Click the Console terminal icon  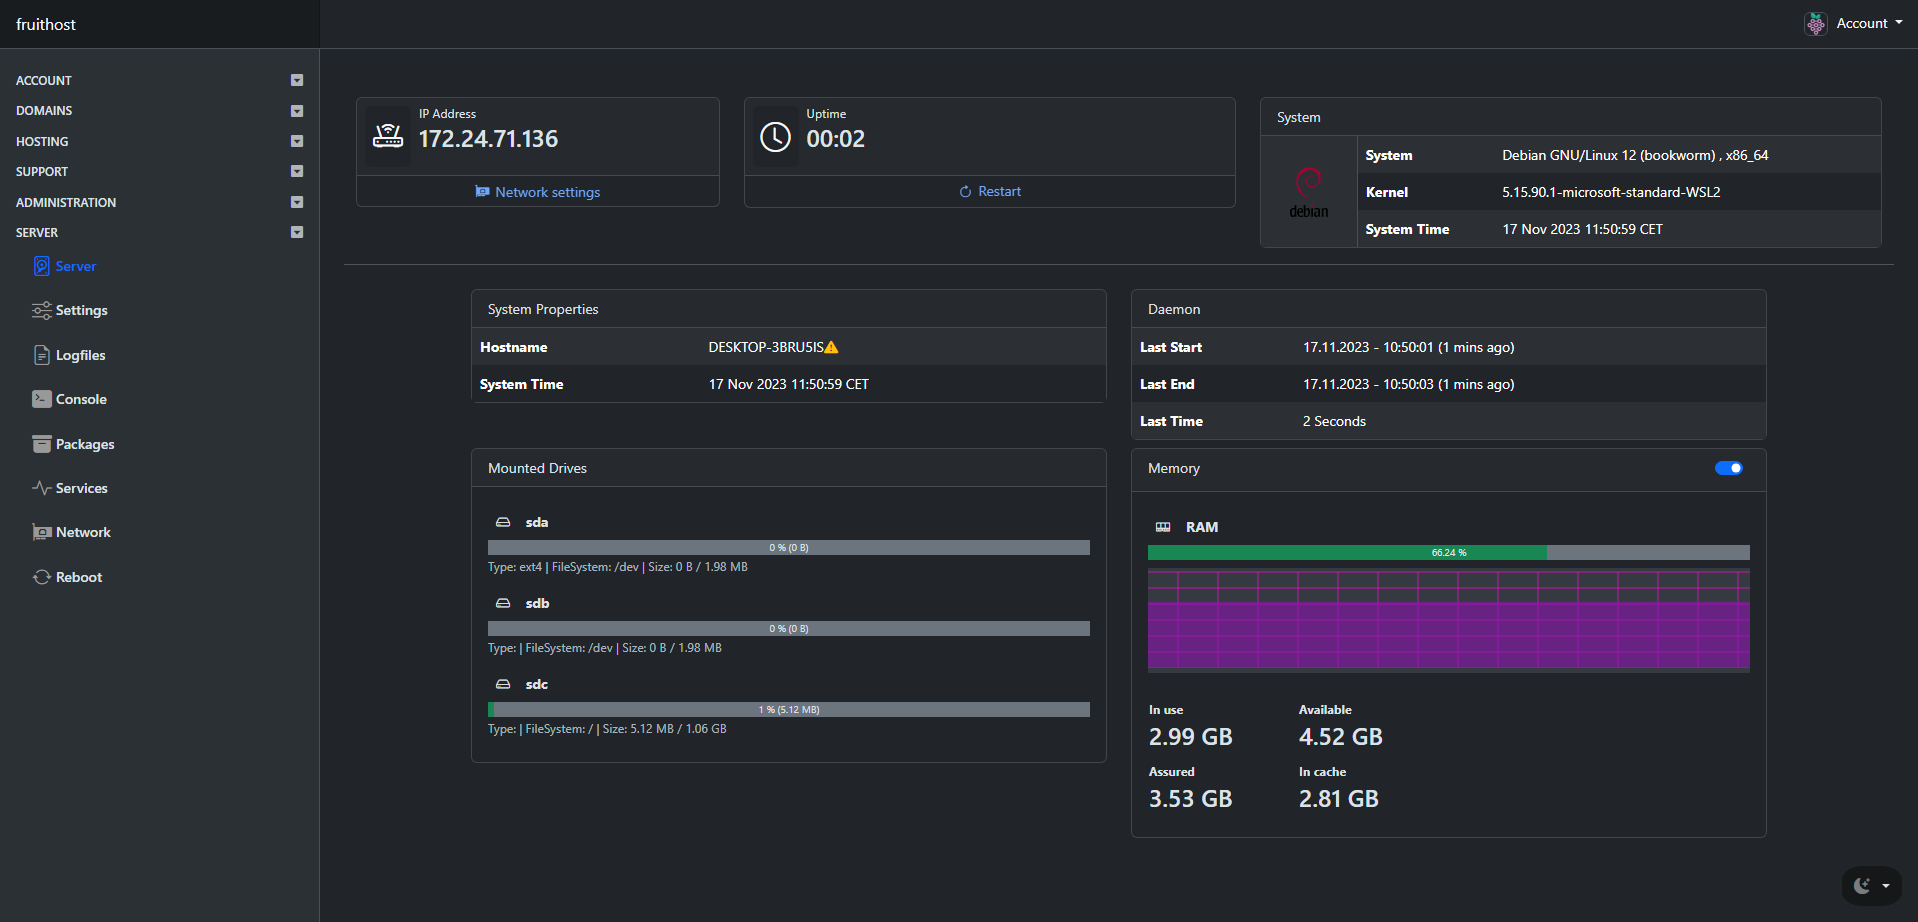tap(41, 399)
